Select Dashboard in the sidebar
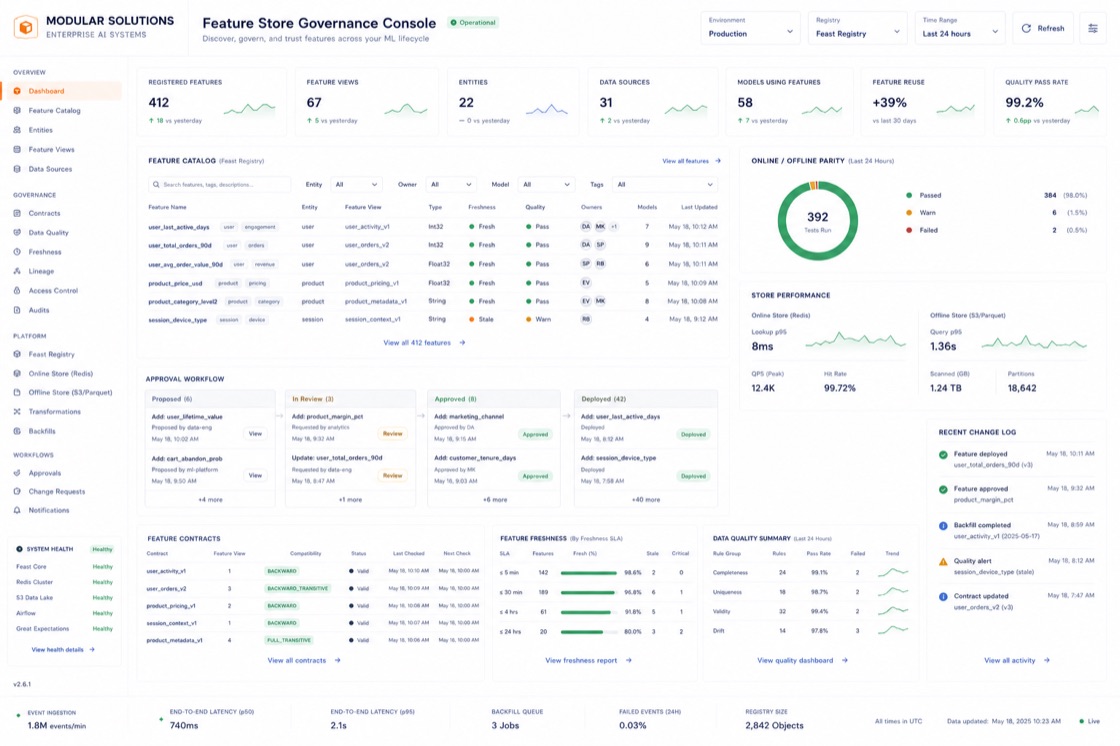The width and height of the screenshot is (1120, 746). 62,91
